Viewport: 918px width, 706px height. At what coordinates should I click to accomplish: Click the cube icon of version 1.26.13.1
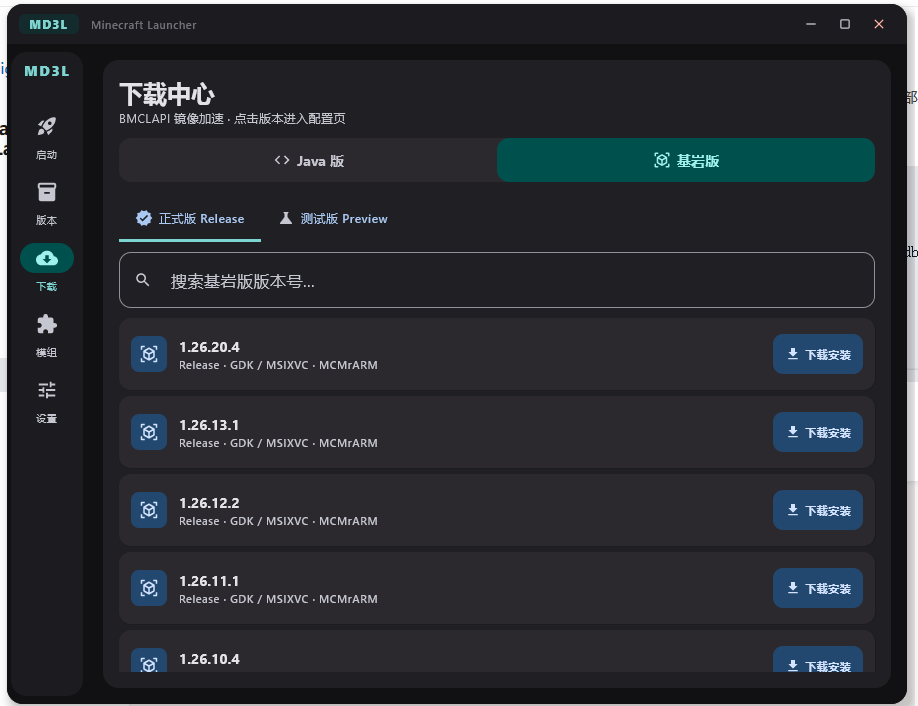click(x=149, y=432)
